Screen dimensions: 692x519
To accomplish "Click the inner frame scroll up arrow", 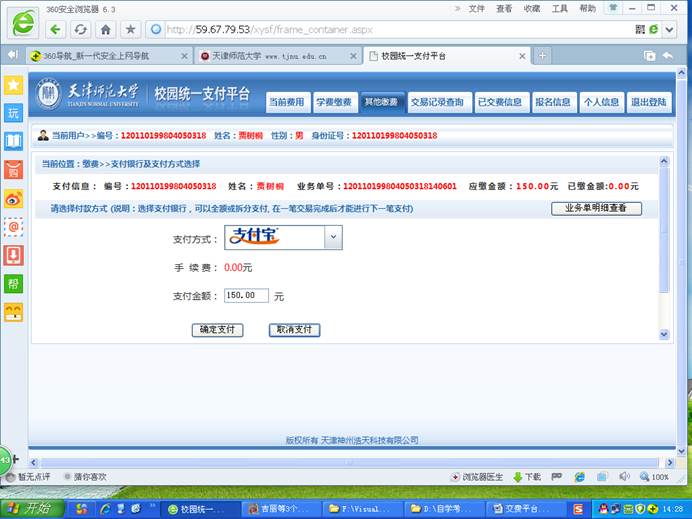I will (x=664, y=162).
